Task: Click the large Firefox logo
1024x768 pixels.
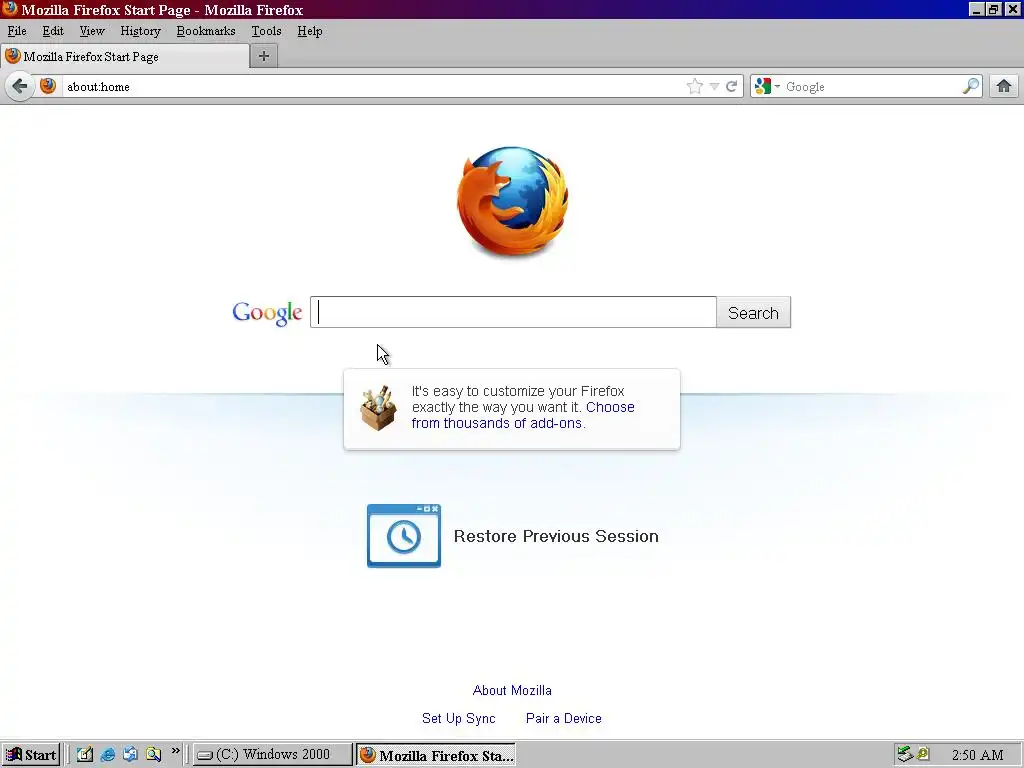Action: click(x=512, y=202)
